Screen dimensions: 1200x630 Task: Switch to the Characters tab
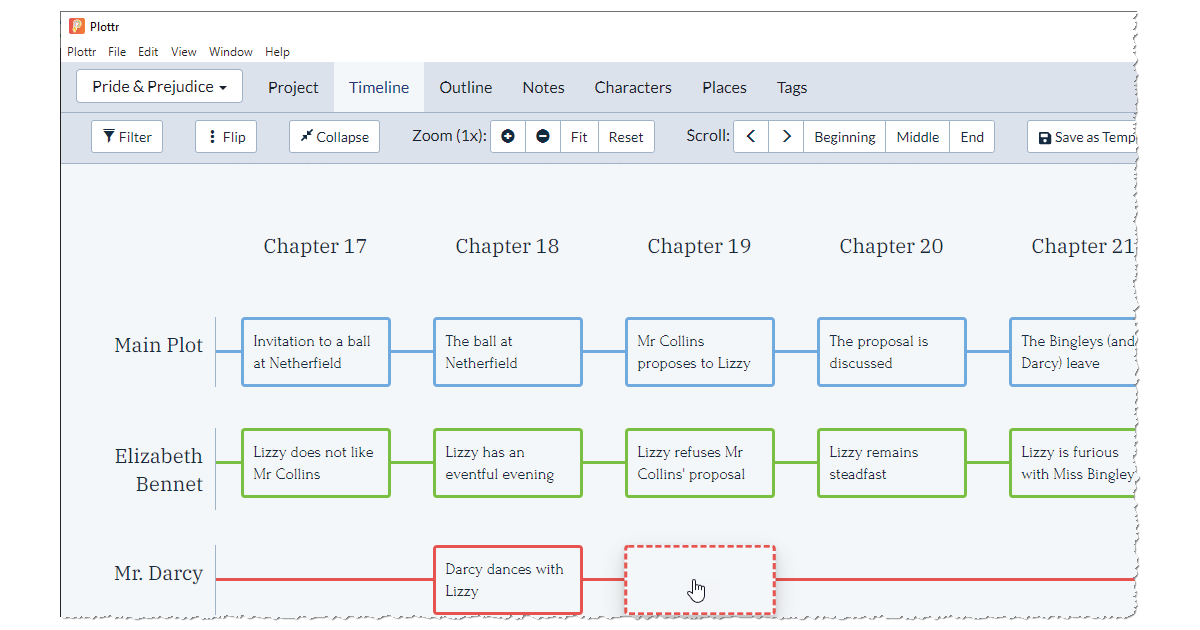(633, 87)
